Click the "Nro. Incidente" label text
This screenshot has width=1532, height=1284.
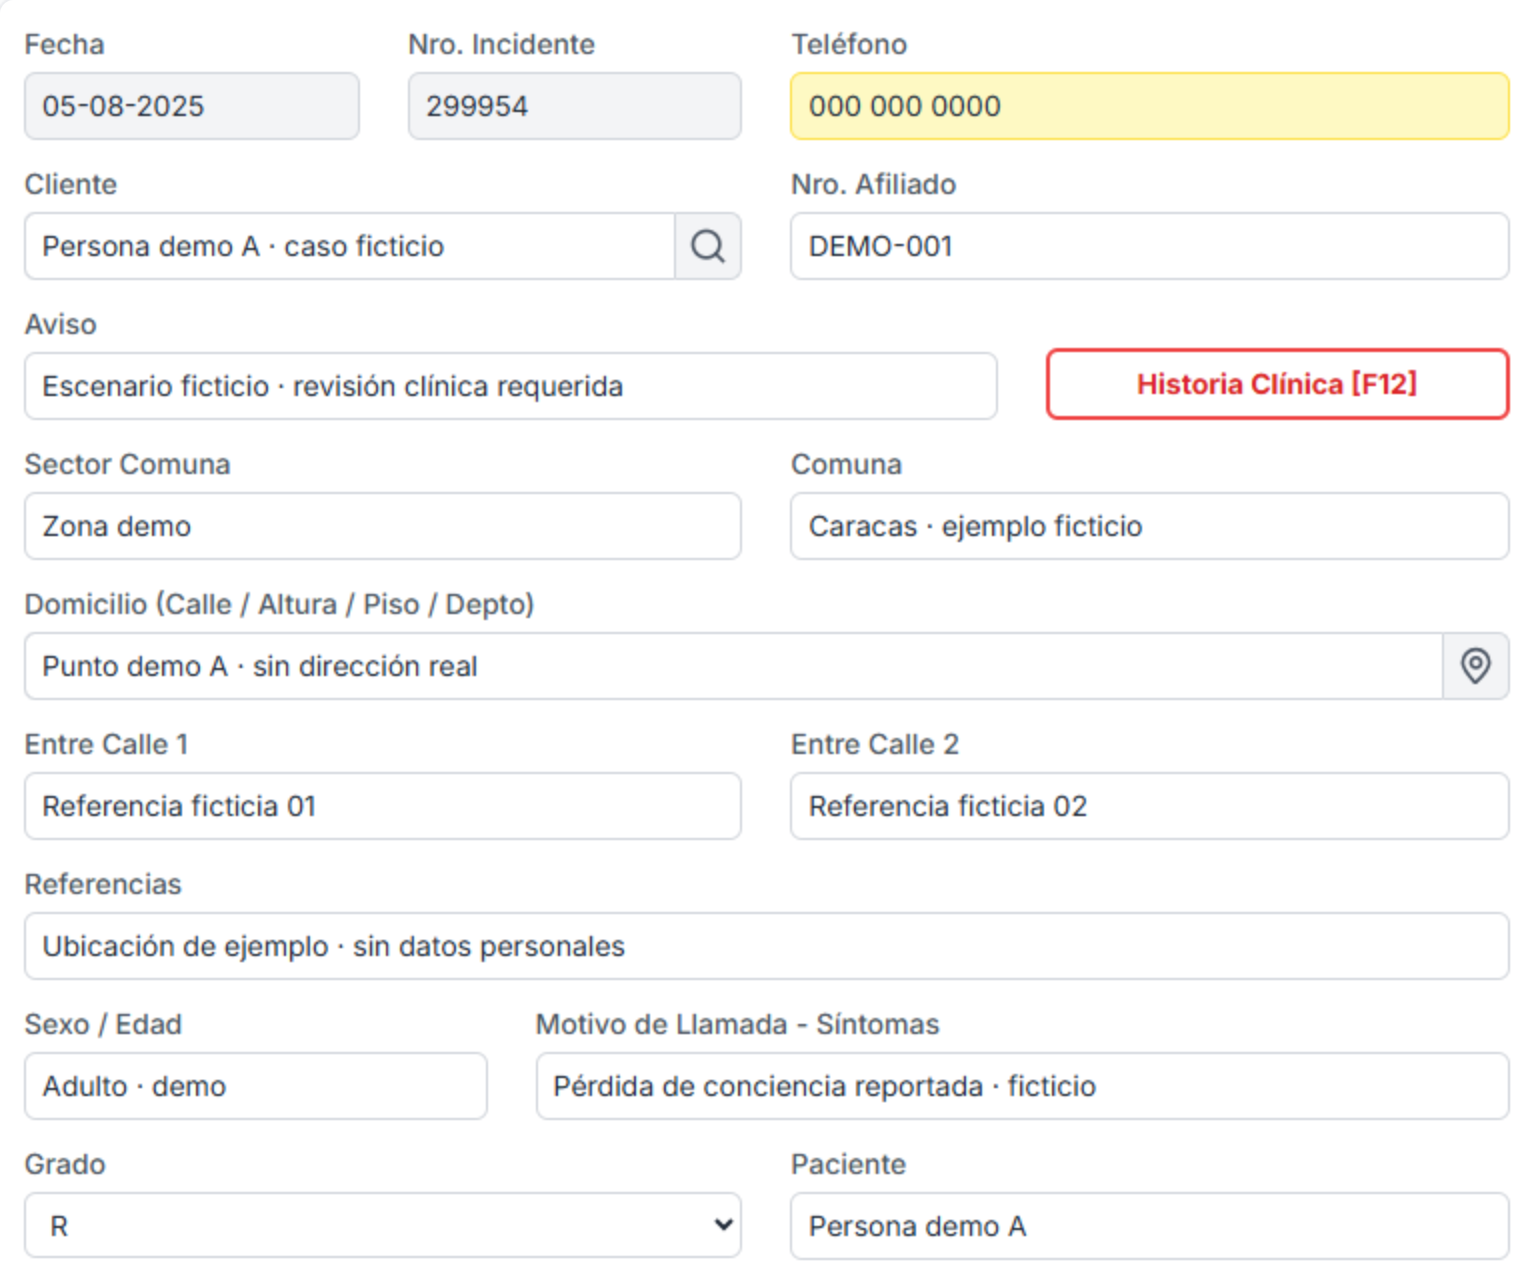(x=502, y=45)
